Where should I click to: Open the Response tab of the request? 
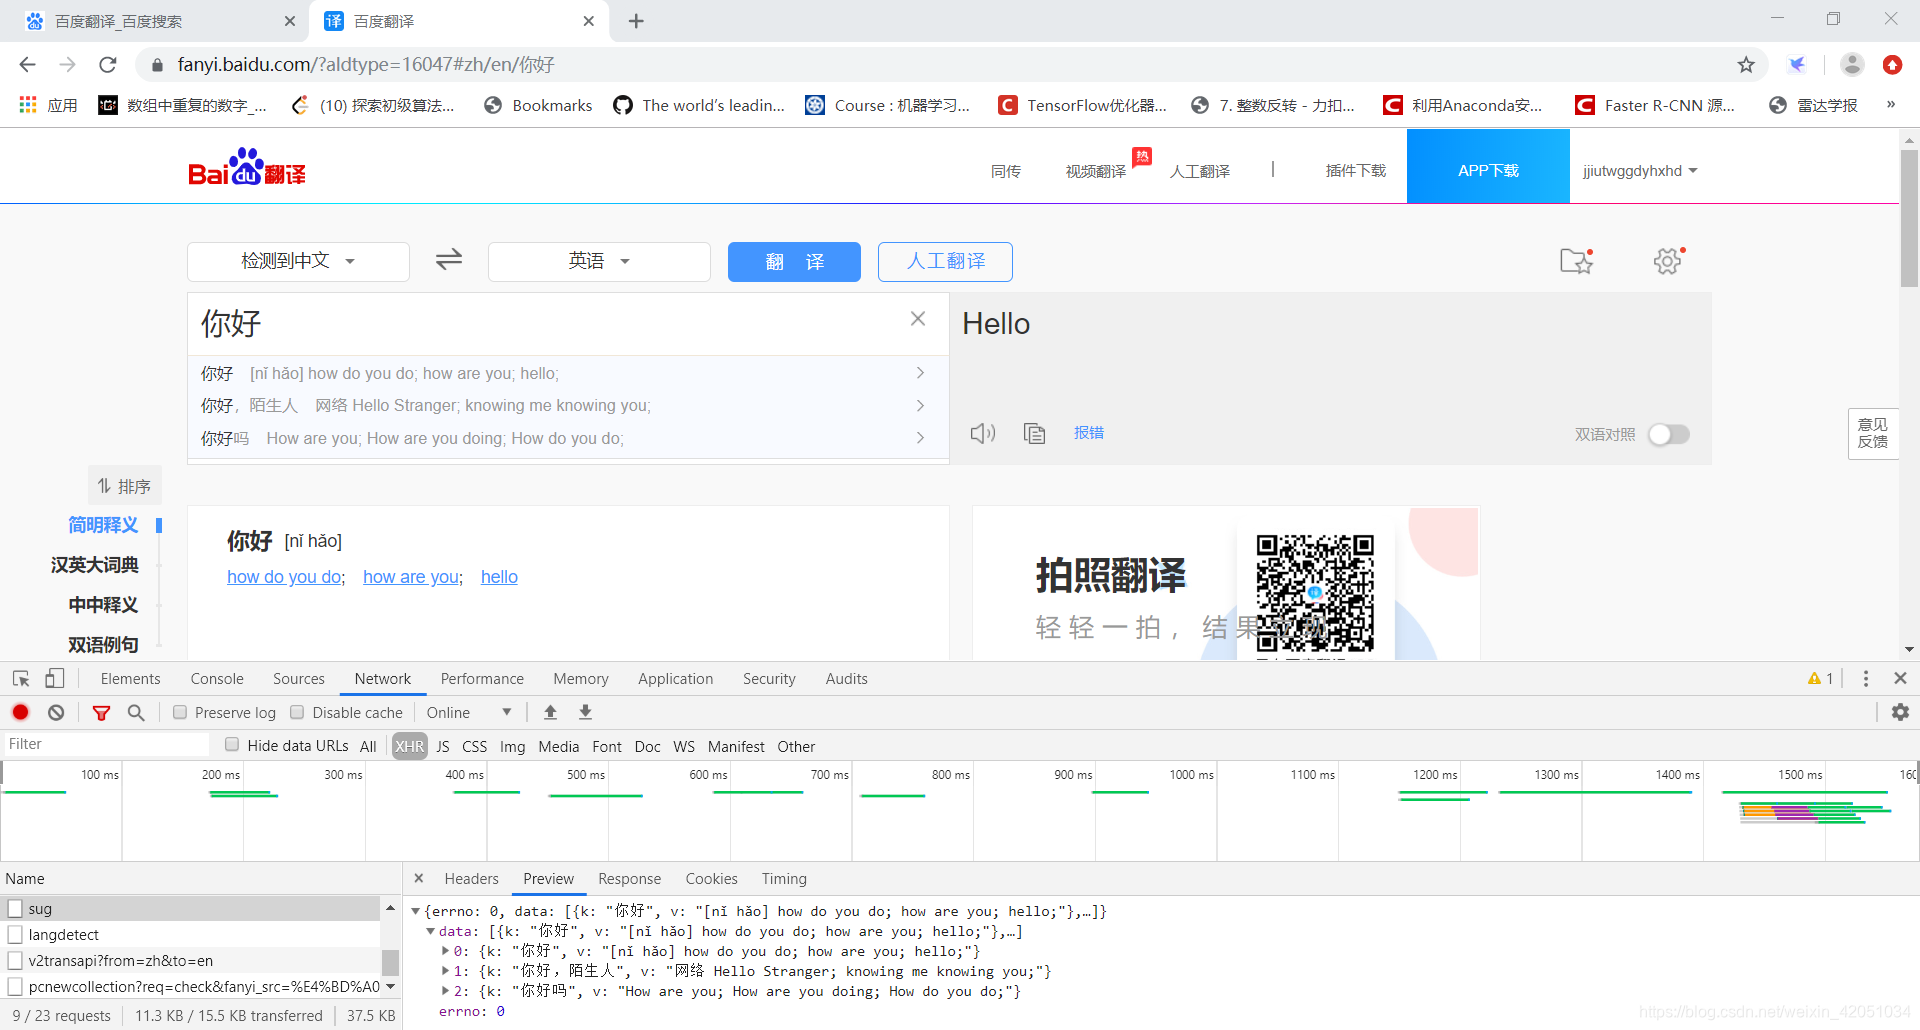630,878
